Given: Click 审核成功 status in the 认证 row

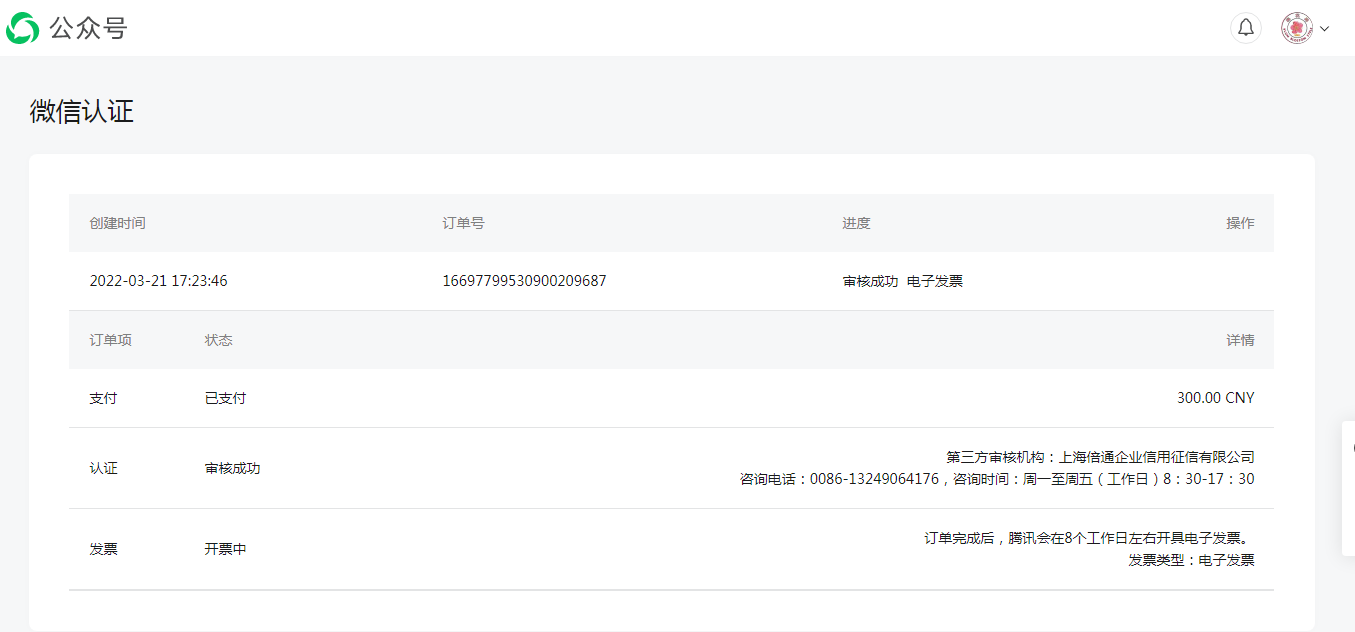Looking at the screenshot, I should [x=232, y=468].
